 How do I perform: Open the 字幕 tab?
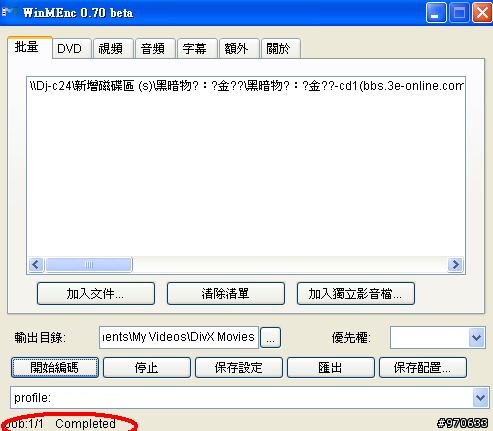point(197,49)
